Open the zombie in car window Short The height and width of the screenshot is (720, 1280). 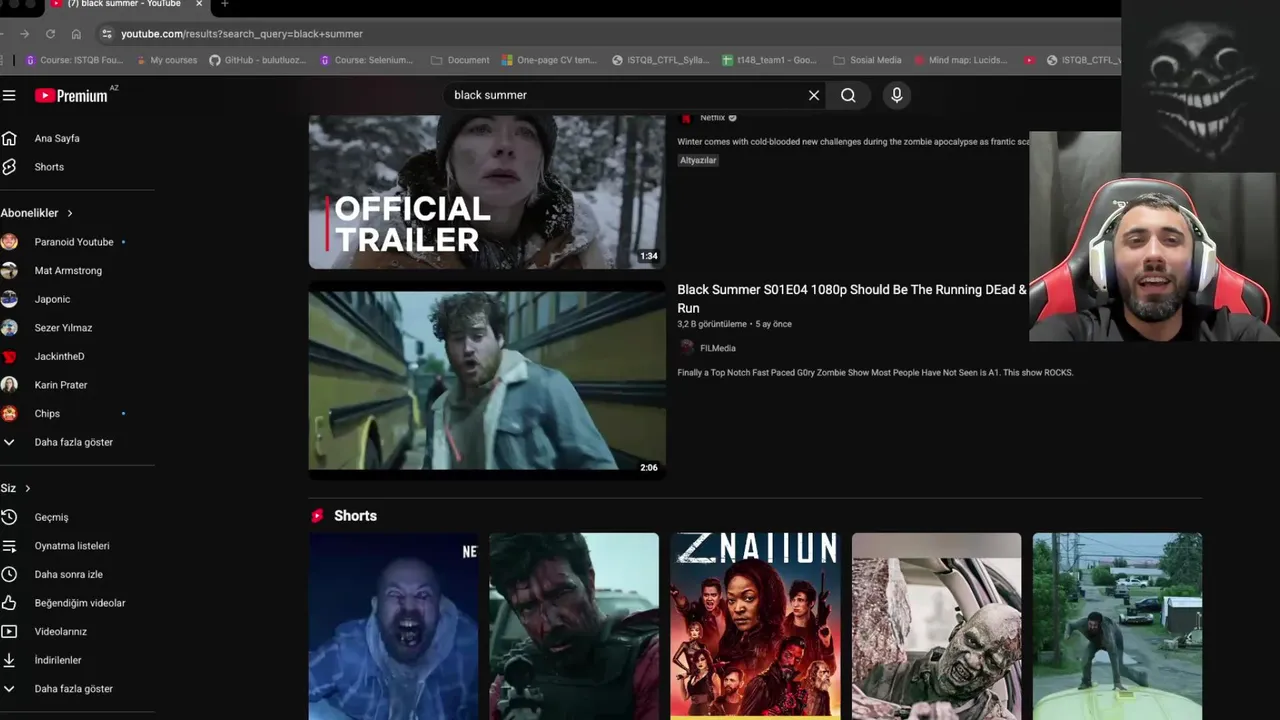[x=936, y=626]
